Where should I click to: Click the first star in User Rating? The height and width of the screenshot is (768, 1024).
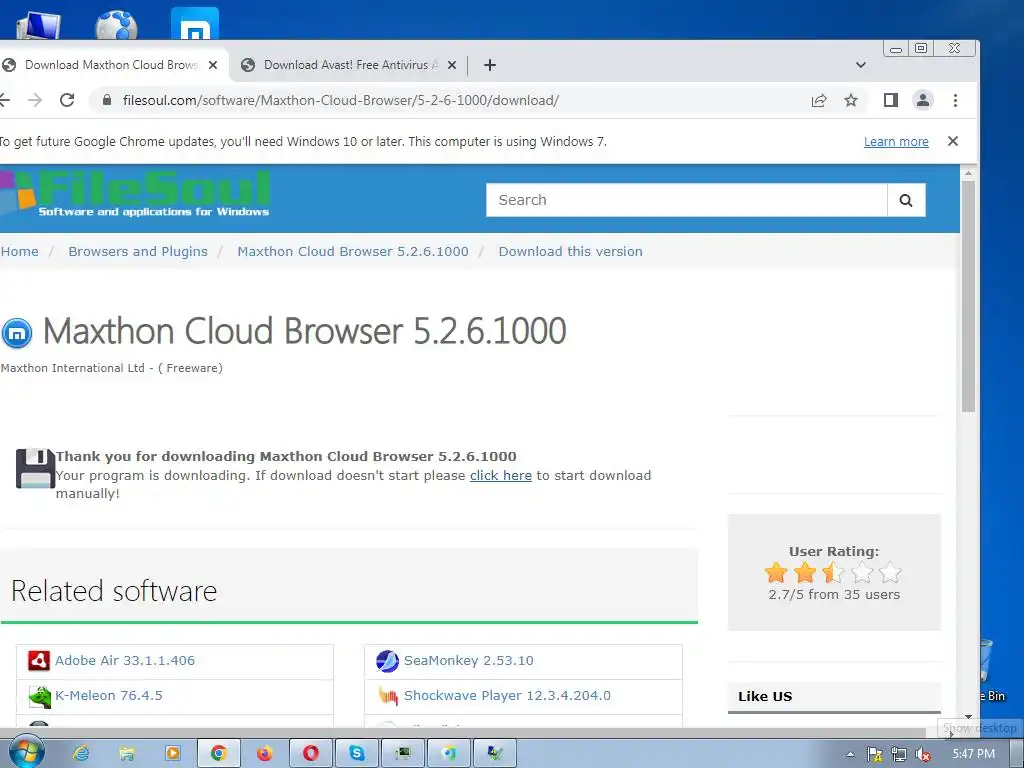[776, 573]
